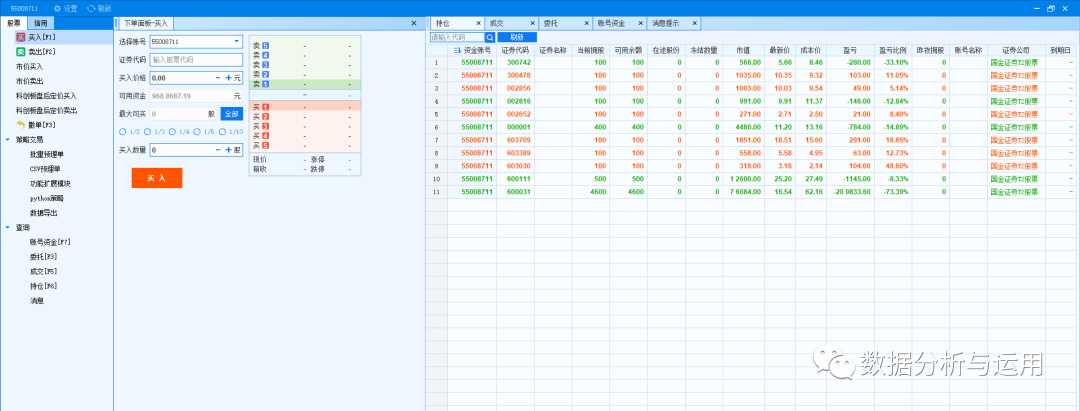Select the 1/10 position radio button
This screenshot has height=411, width=1080.
222,131
